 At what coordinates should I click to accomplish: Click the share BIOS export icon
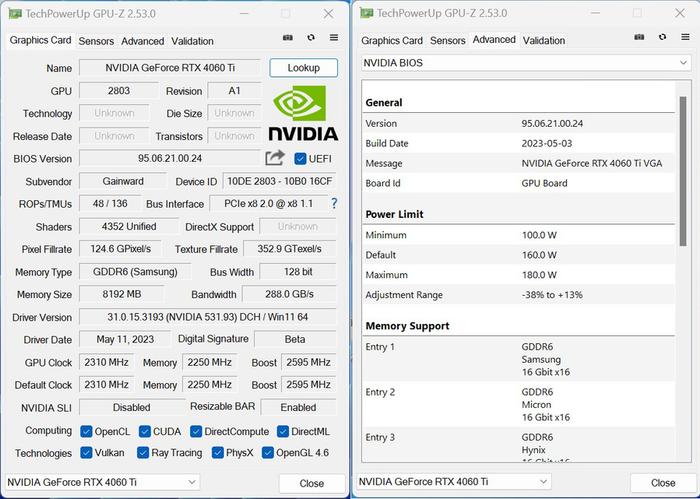(275, 158)
